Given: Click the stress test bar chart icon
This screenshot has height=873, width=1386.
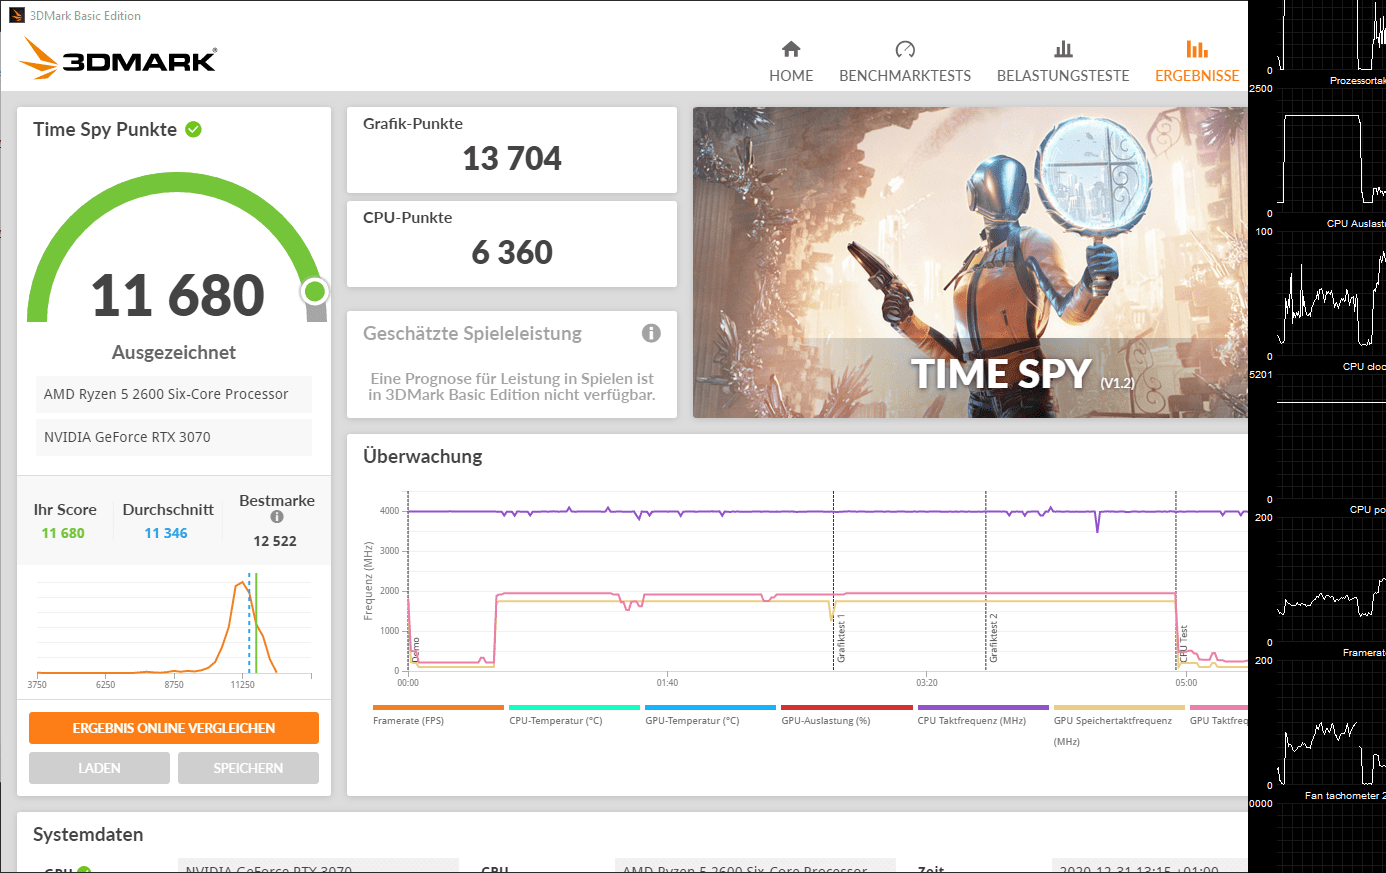Looking at the screenshot, I should tap(1063, 49).
